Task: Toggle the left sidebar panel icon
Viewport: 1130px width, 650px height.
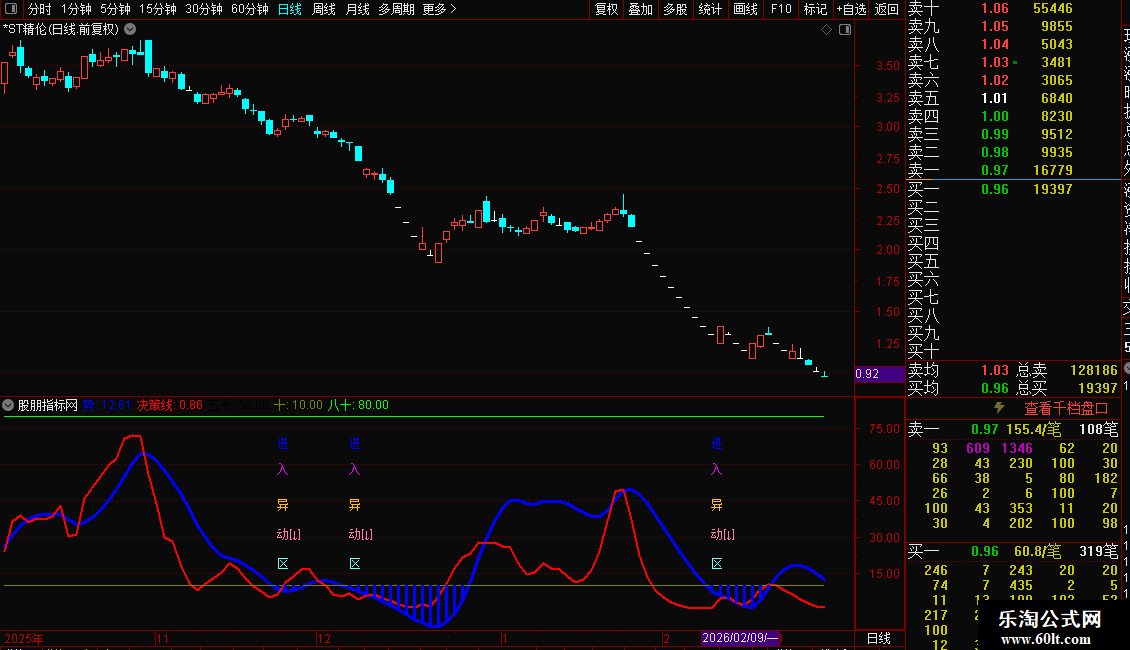Action: coord(13,9)
